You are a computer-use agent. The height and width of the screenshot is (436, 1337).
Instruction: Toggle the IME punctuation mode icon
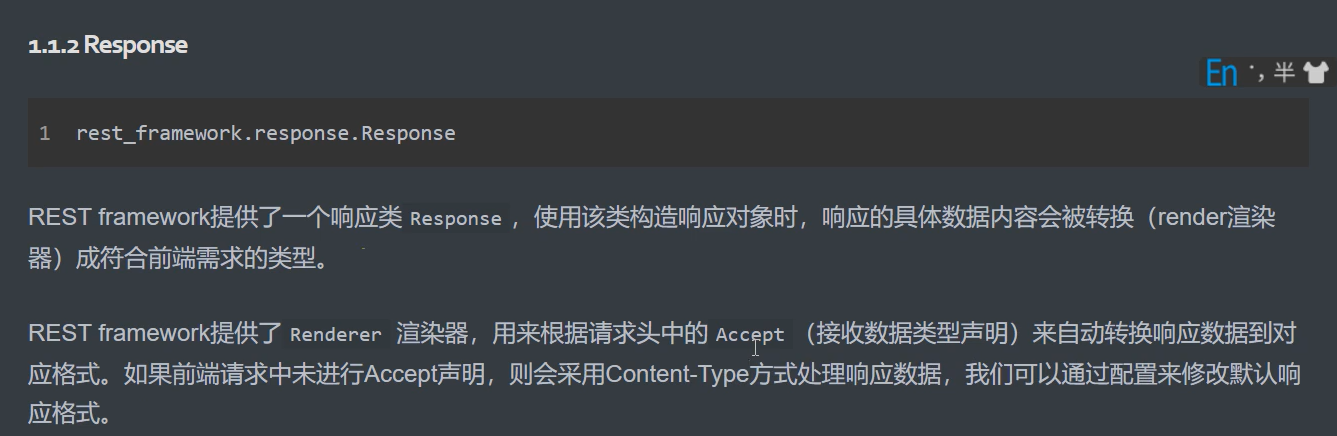[x=1256, y=72]
